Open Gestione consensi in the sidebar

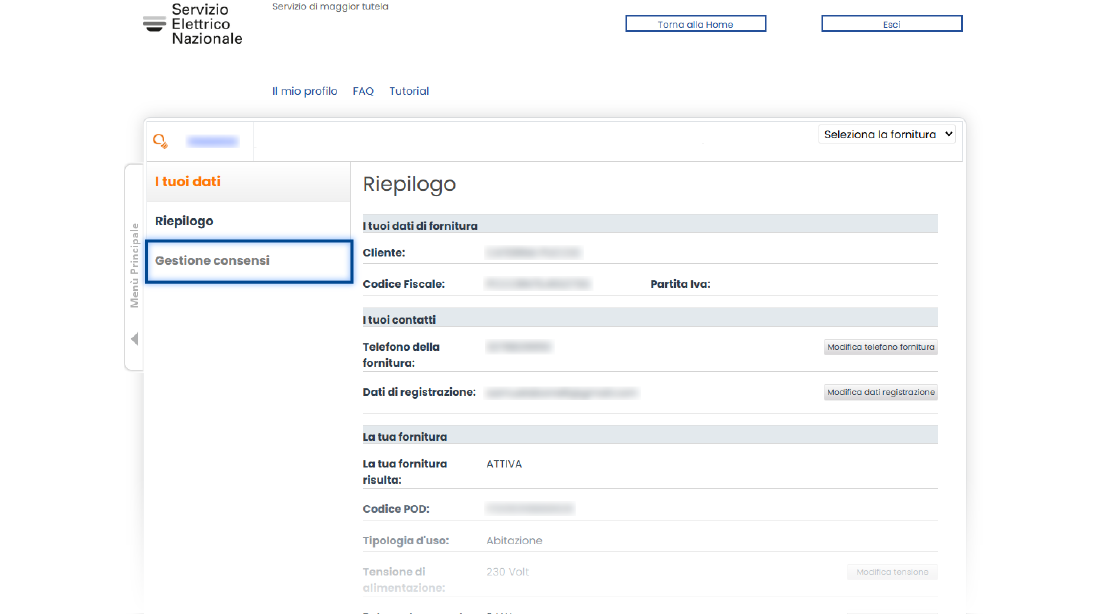tap(212, 261)
